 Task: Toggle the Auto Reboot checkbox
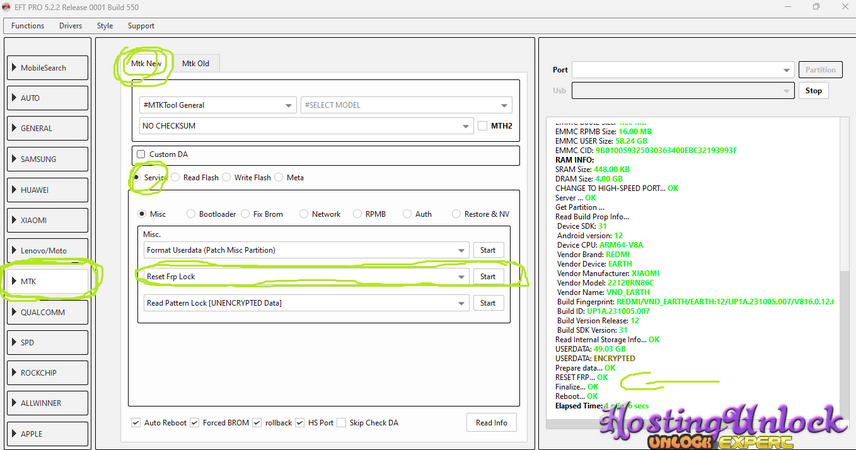(x=136, y=423)
